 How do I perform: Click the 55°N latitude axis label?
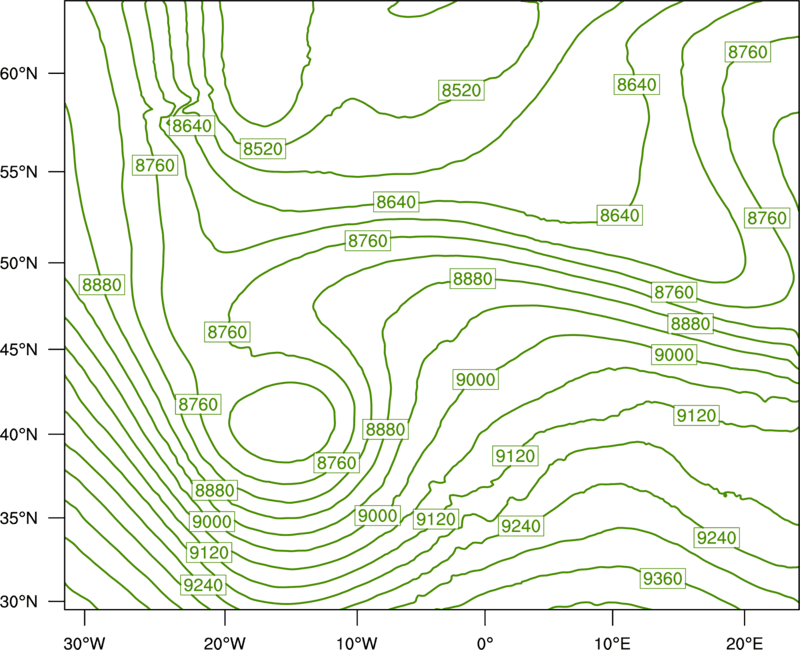19,171
